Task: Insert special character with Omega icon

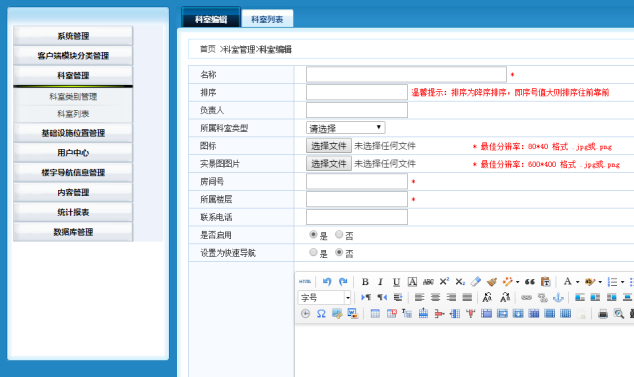Action: (321, 313)
